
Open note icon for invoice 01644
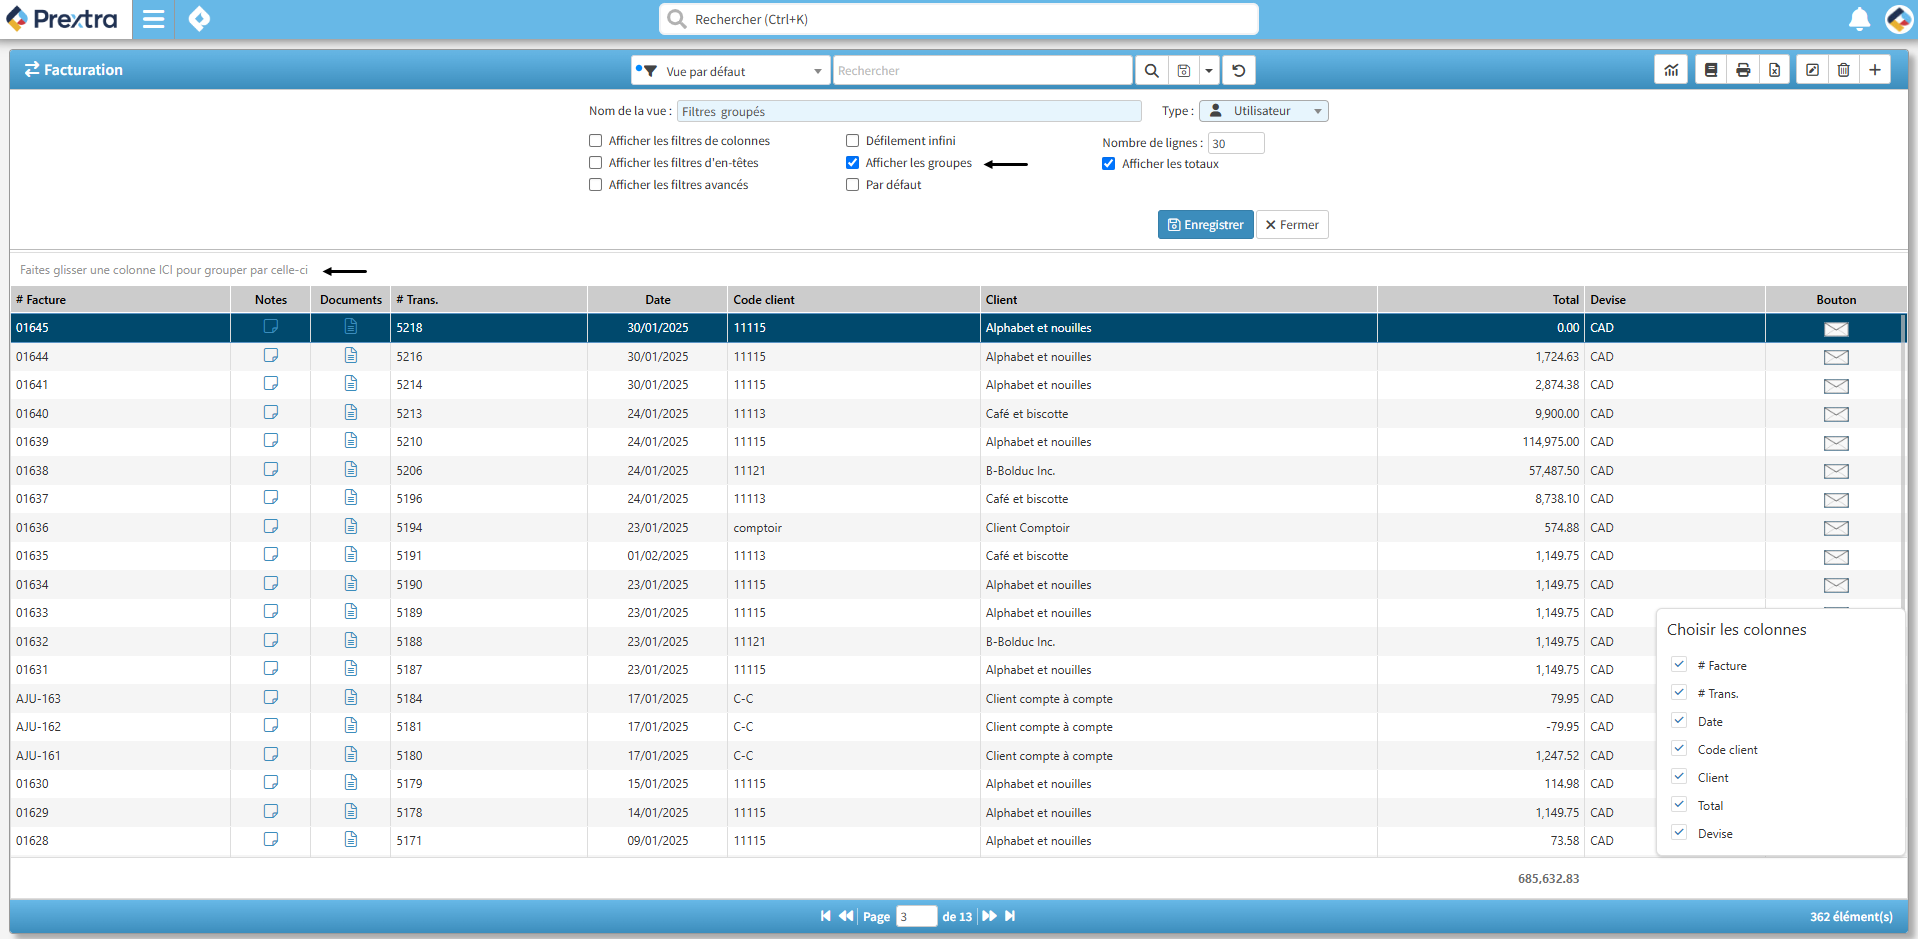pyautogui.click(x=271, y=356)
